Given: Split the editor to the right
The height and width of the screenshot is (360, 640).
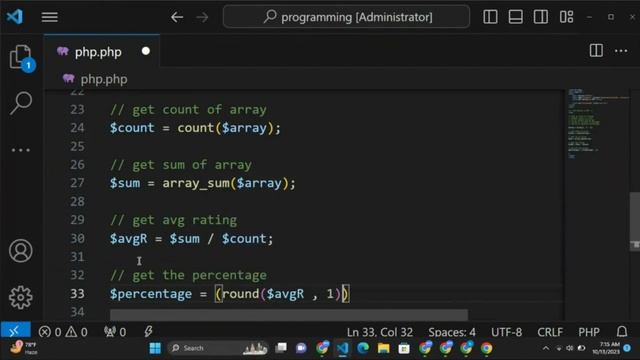Looking at the screenshot, I should (596, 51).
